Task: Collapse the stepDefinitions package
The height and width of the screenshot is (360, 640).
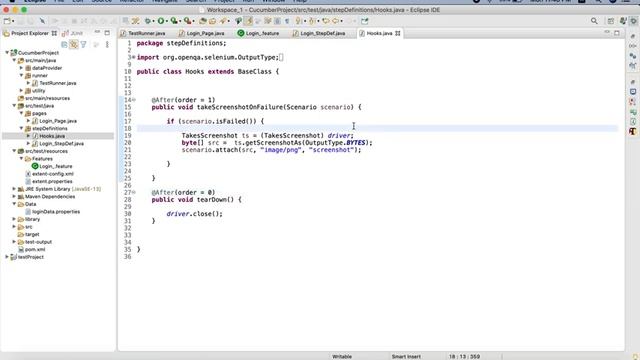Action: pyautogui.click(x=22, y=128)
